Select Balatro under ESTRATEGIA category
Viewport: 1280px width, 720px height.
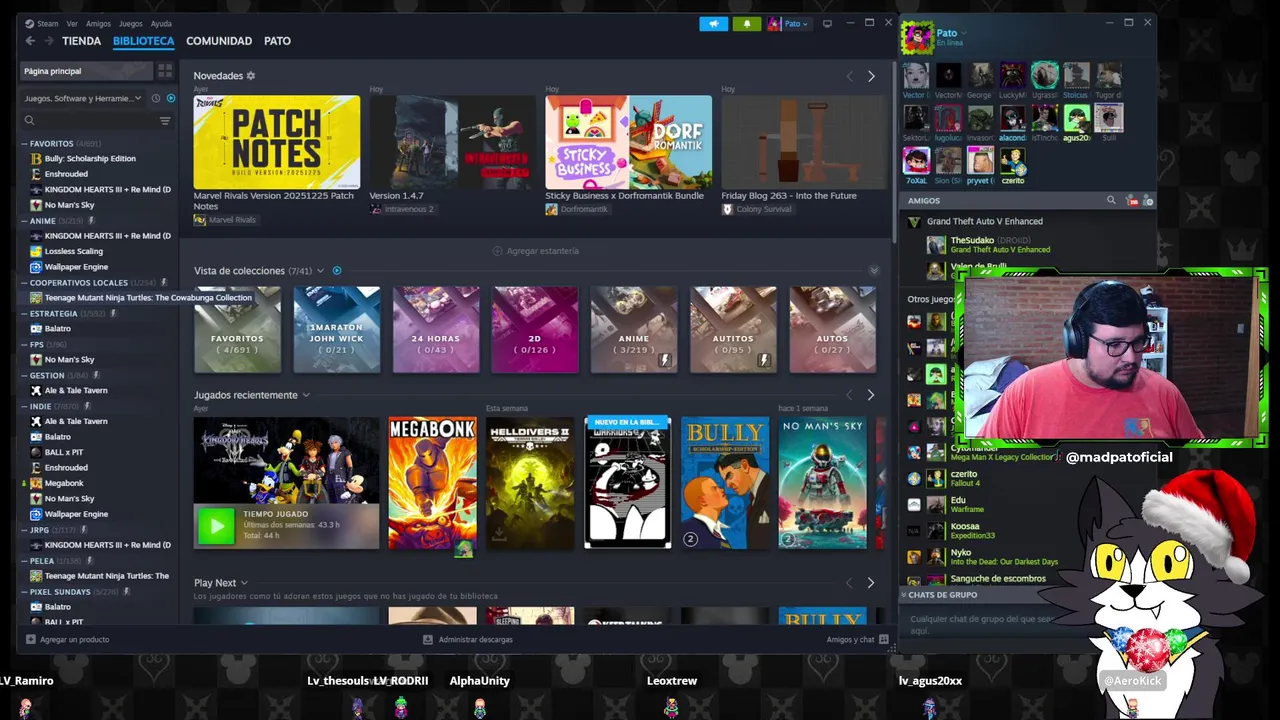pyautogui.click(x=57, y=329)
